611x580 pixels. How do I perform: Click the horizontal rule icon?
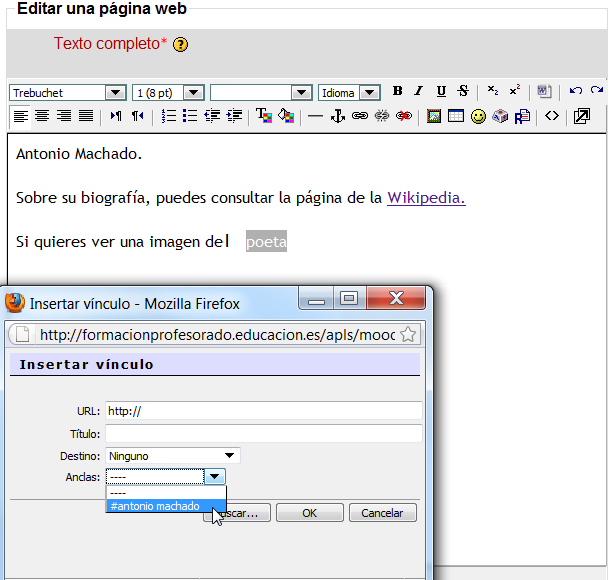point(315,116)
